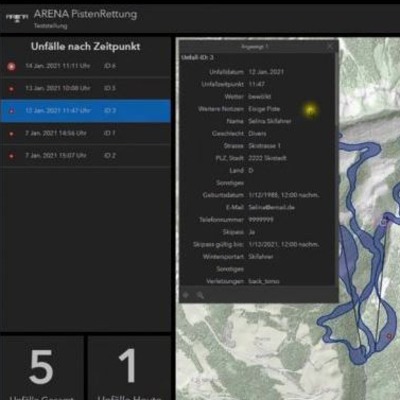This screenshot has height=400, width=400.
Task: Click the Telefonnummer value 9999999
Action: [261, 220]
